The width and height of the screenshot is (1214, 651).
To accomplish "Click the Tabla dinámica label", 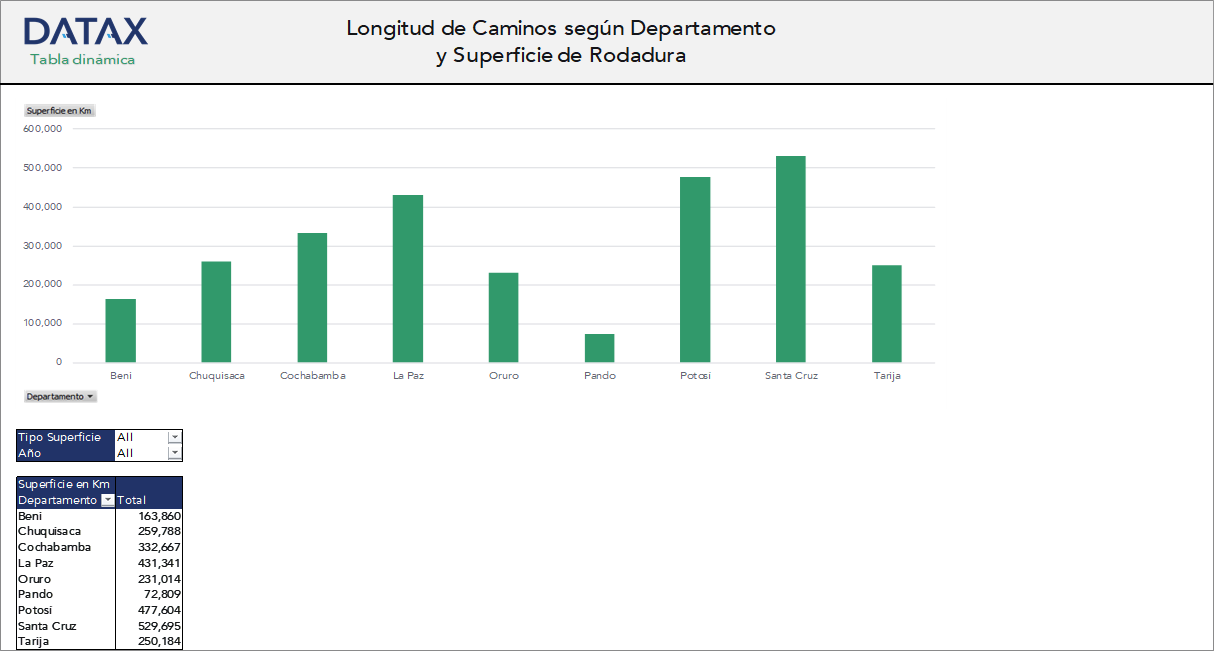I will coord(84,60).
